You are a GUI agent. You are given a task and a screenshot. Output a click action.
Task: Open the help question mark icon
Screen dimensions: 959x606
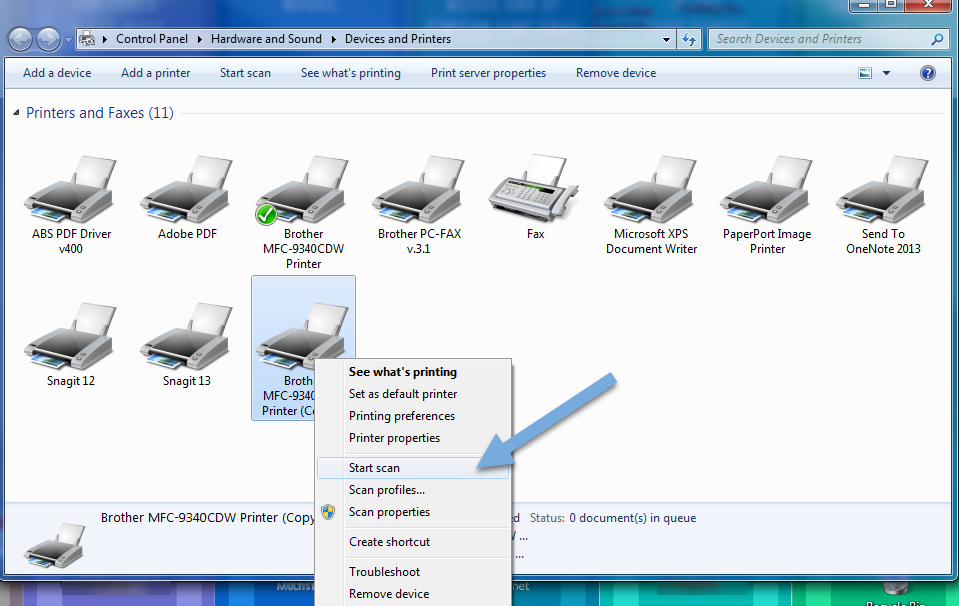click(927, 73)
